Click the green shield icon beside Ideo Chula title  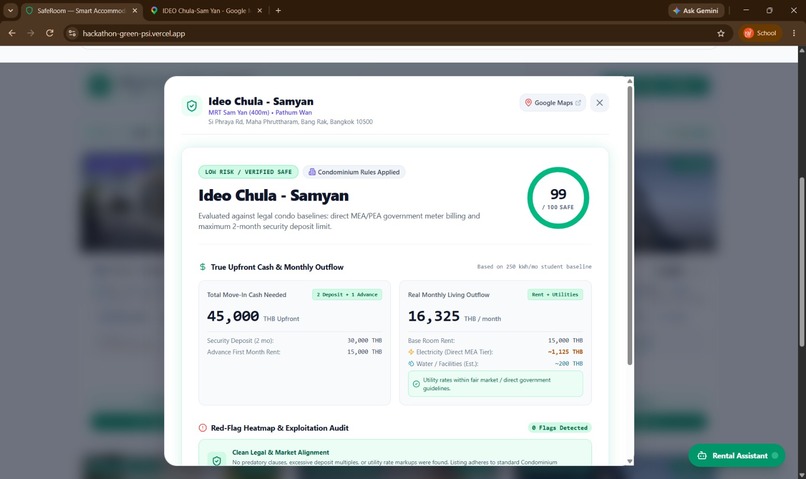click(x=192, y=106)
